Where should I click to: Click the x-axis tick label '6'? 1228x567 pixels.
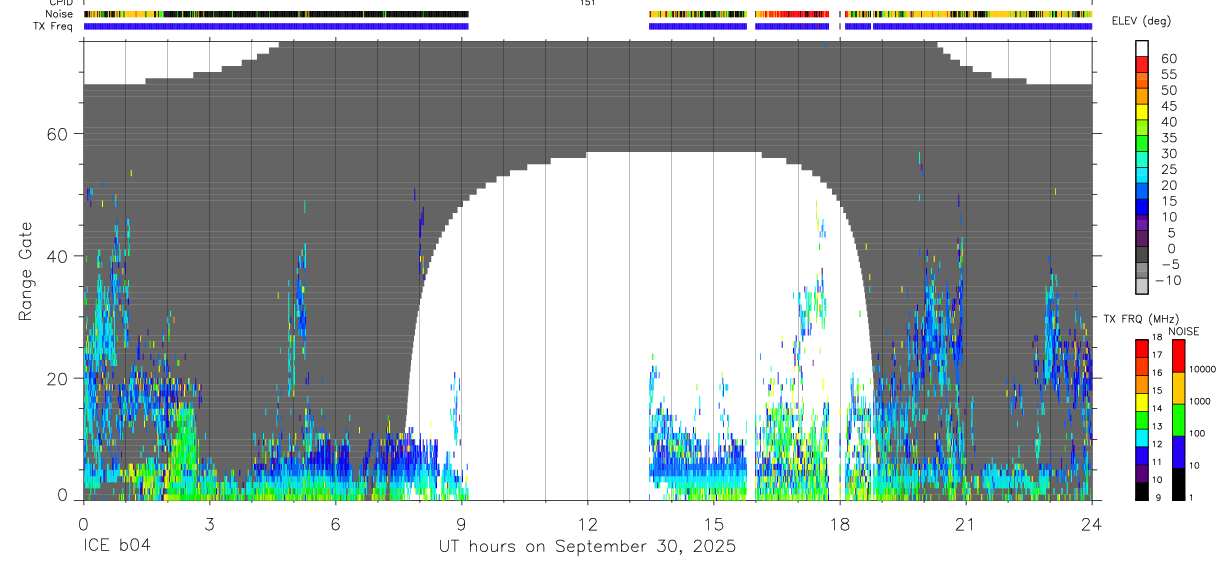pos(335,523)
